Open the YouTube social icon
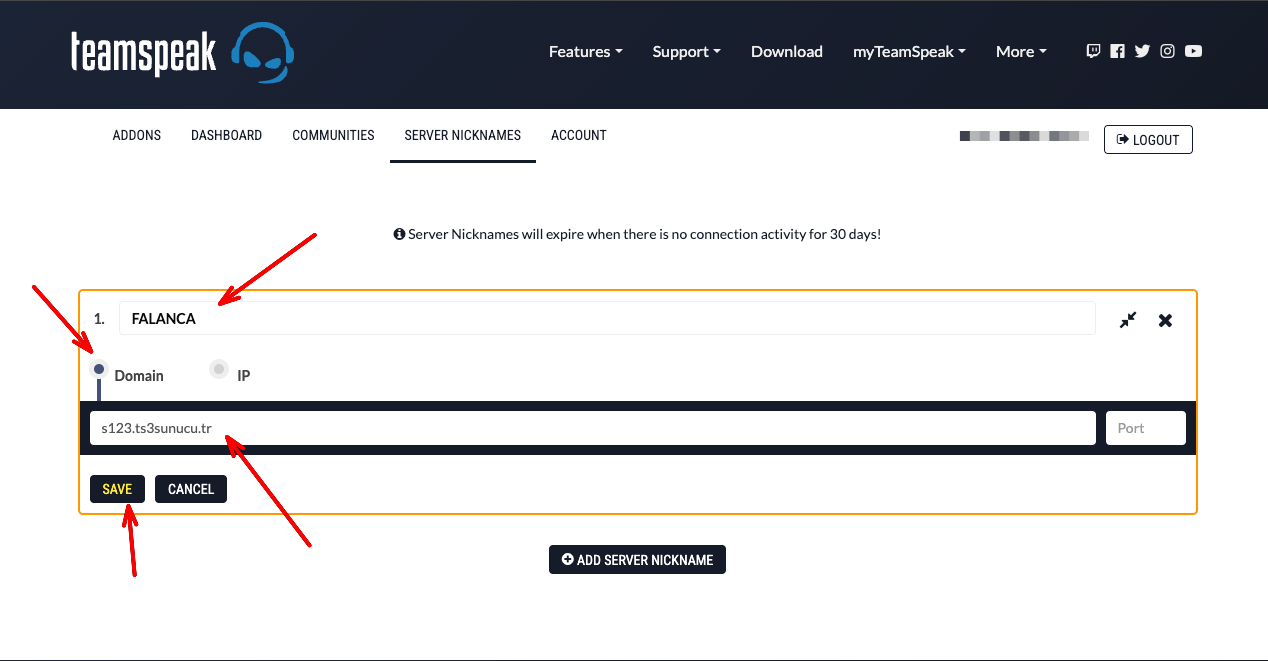 (x=1193, y=51)
